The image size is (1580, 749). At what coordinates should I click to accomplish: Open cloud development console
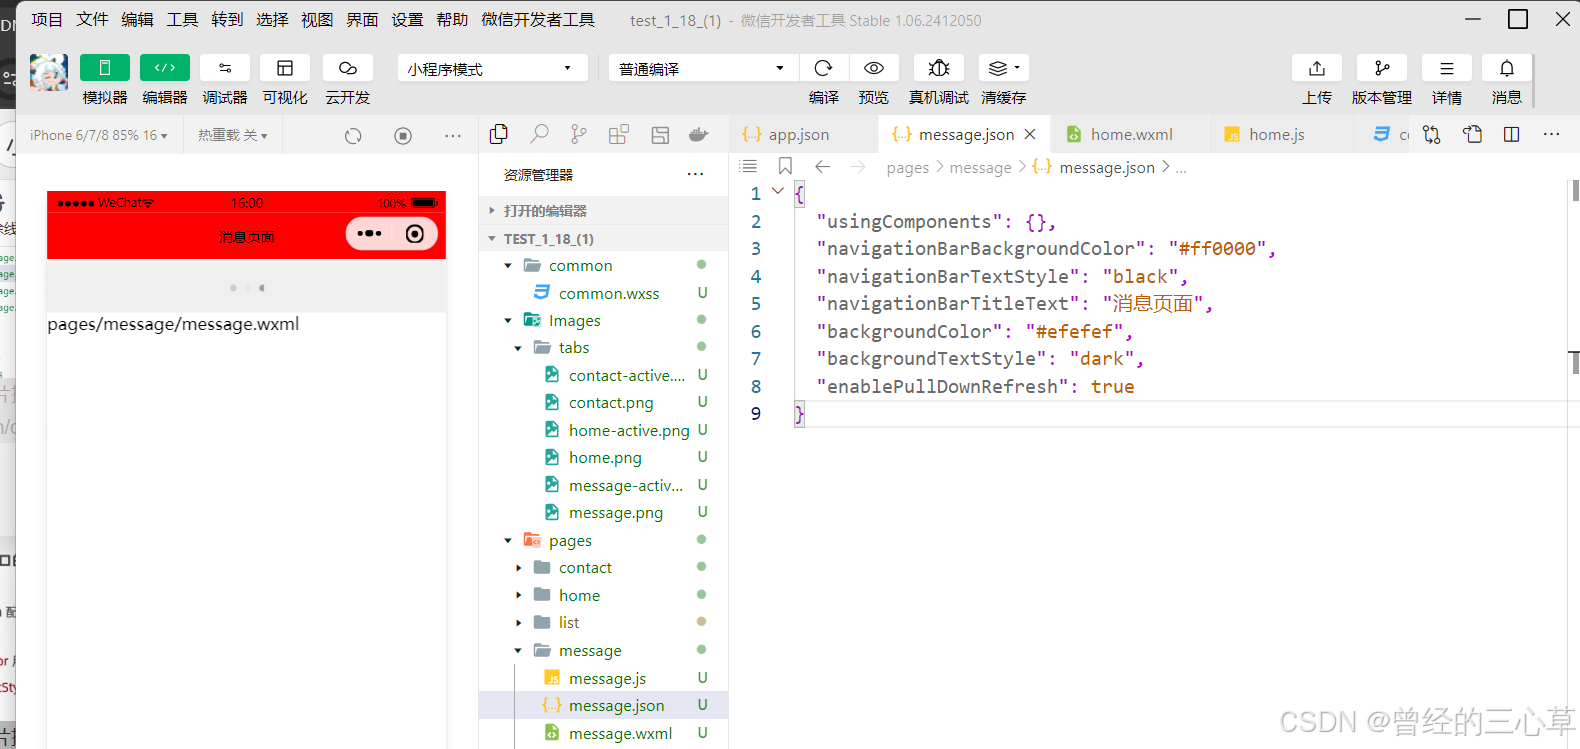pyautogui.click(x=348, y=68)
